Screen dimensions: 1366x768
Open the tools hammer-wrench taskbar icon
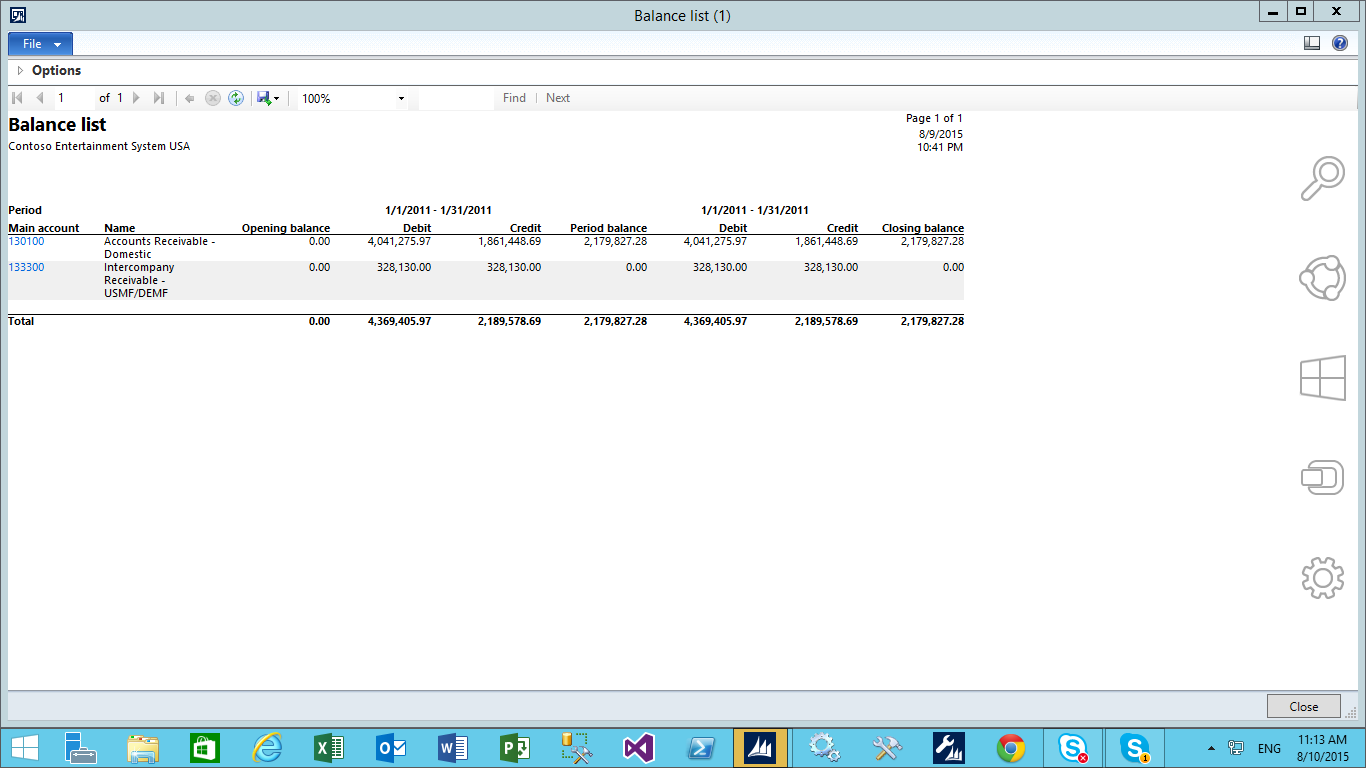886,747
